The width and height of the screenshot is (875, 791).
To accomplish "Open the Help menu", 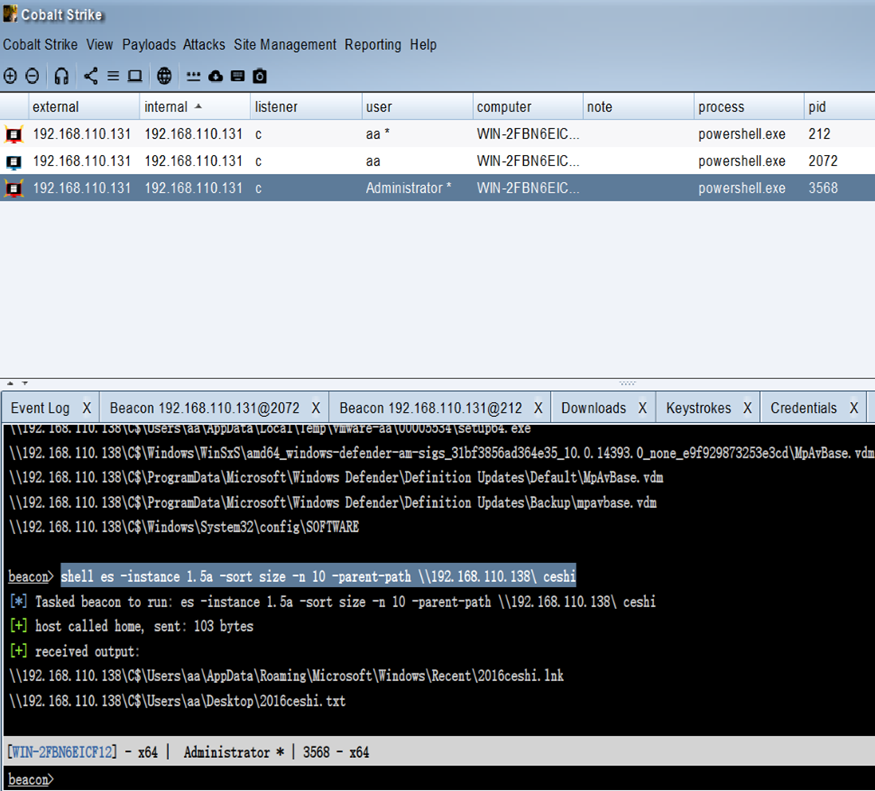I will pyautogui.click(x=423, y=45).
